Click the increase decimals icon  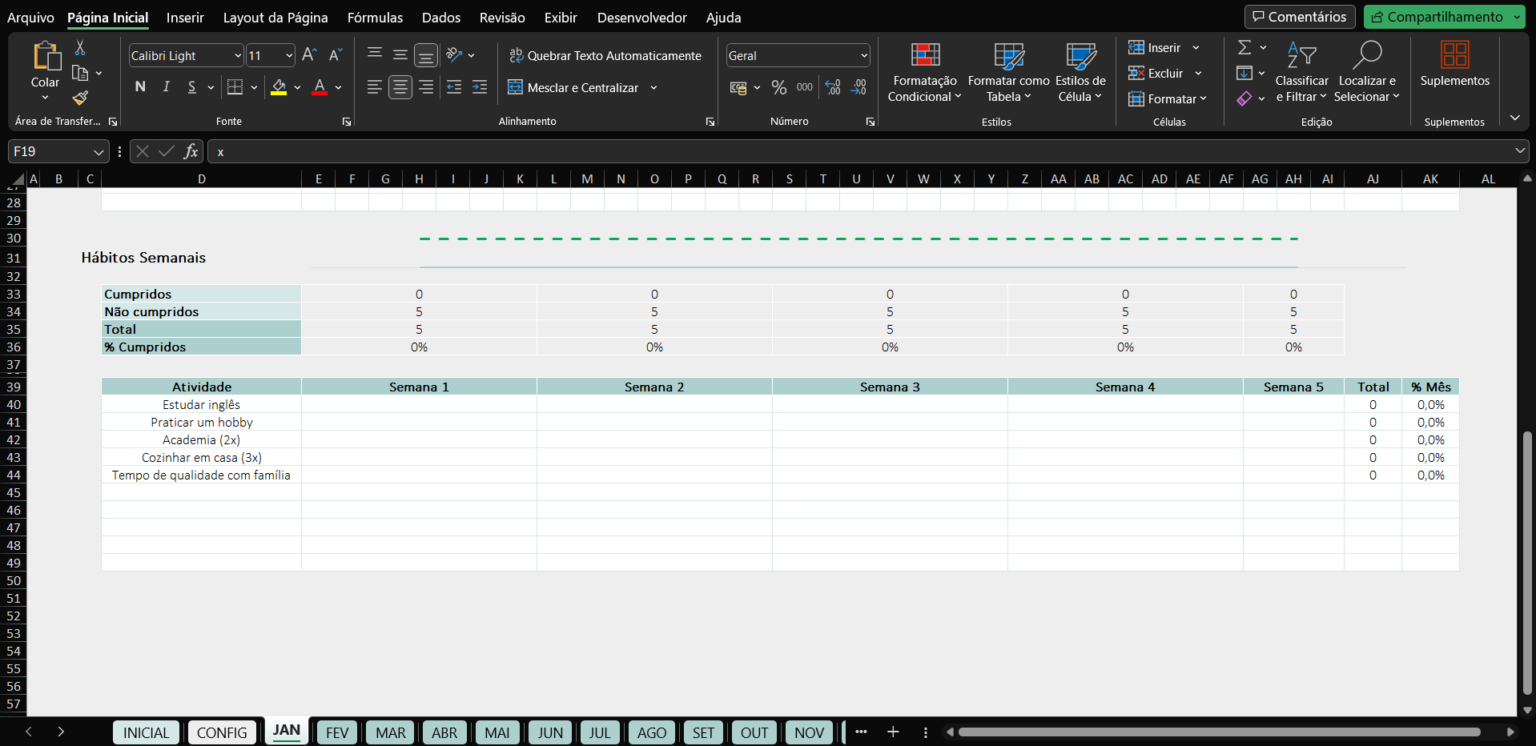(831, 87)
